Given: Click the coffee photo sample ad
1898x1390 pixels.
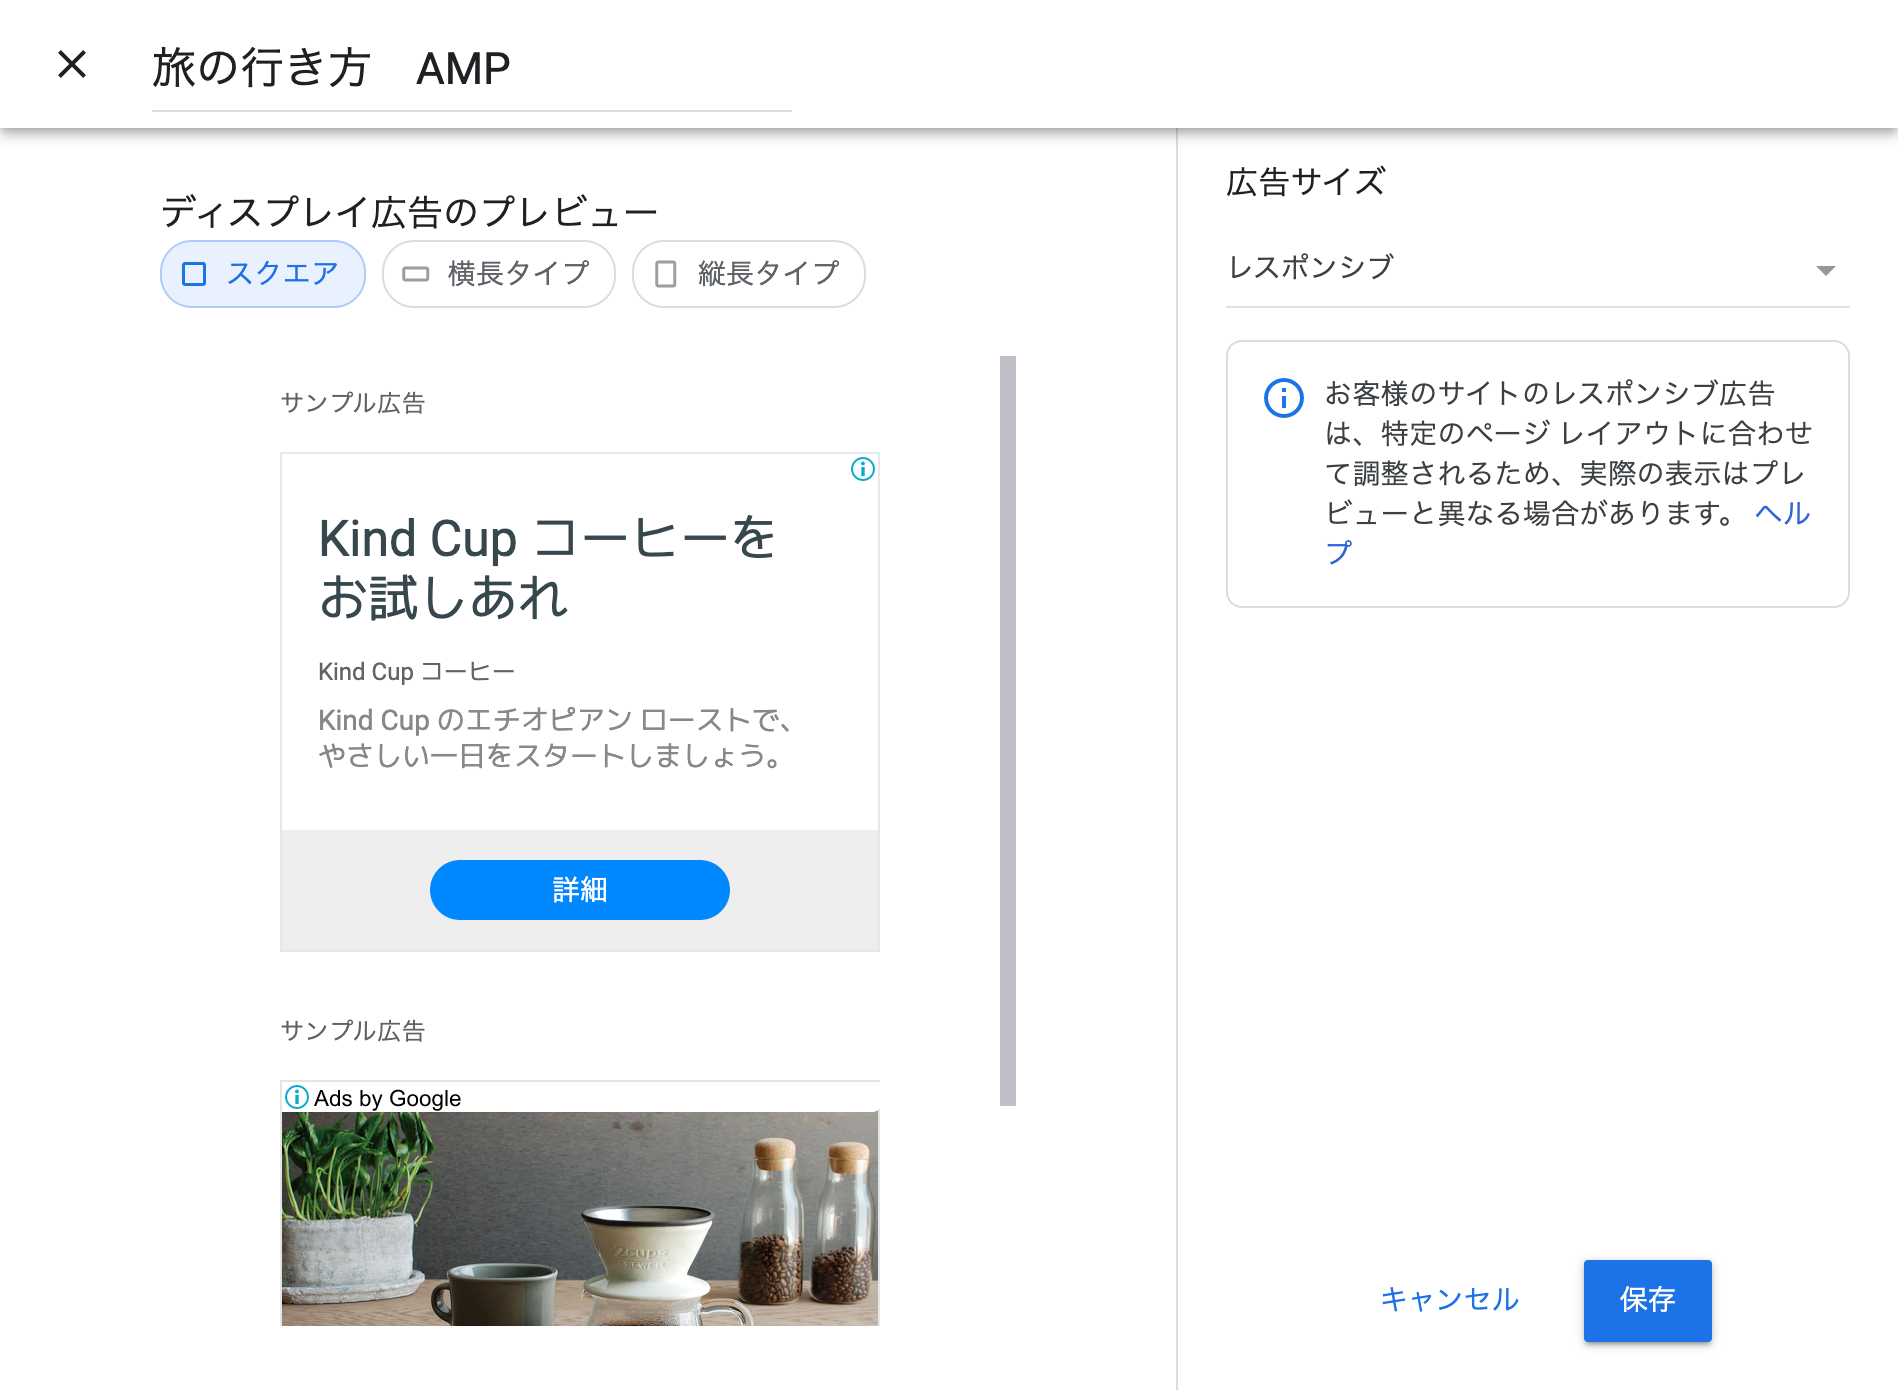Looking at the screenshot, I should (580, 1218).
